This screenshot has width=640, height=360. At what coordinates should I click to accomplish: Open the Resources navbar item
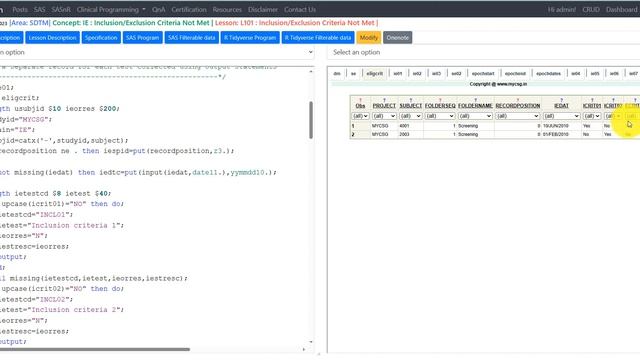[x=227, y=9]
